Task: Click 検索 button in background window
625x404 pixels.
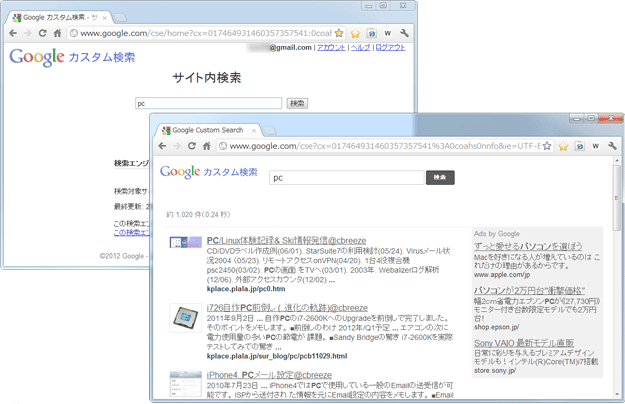Action: (297, 103)
